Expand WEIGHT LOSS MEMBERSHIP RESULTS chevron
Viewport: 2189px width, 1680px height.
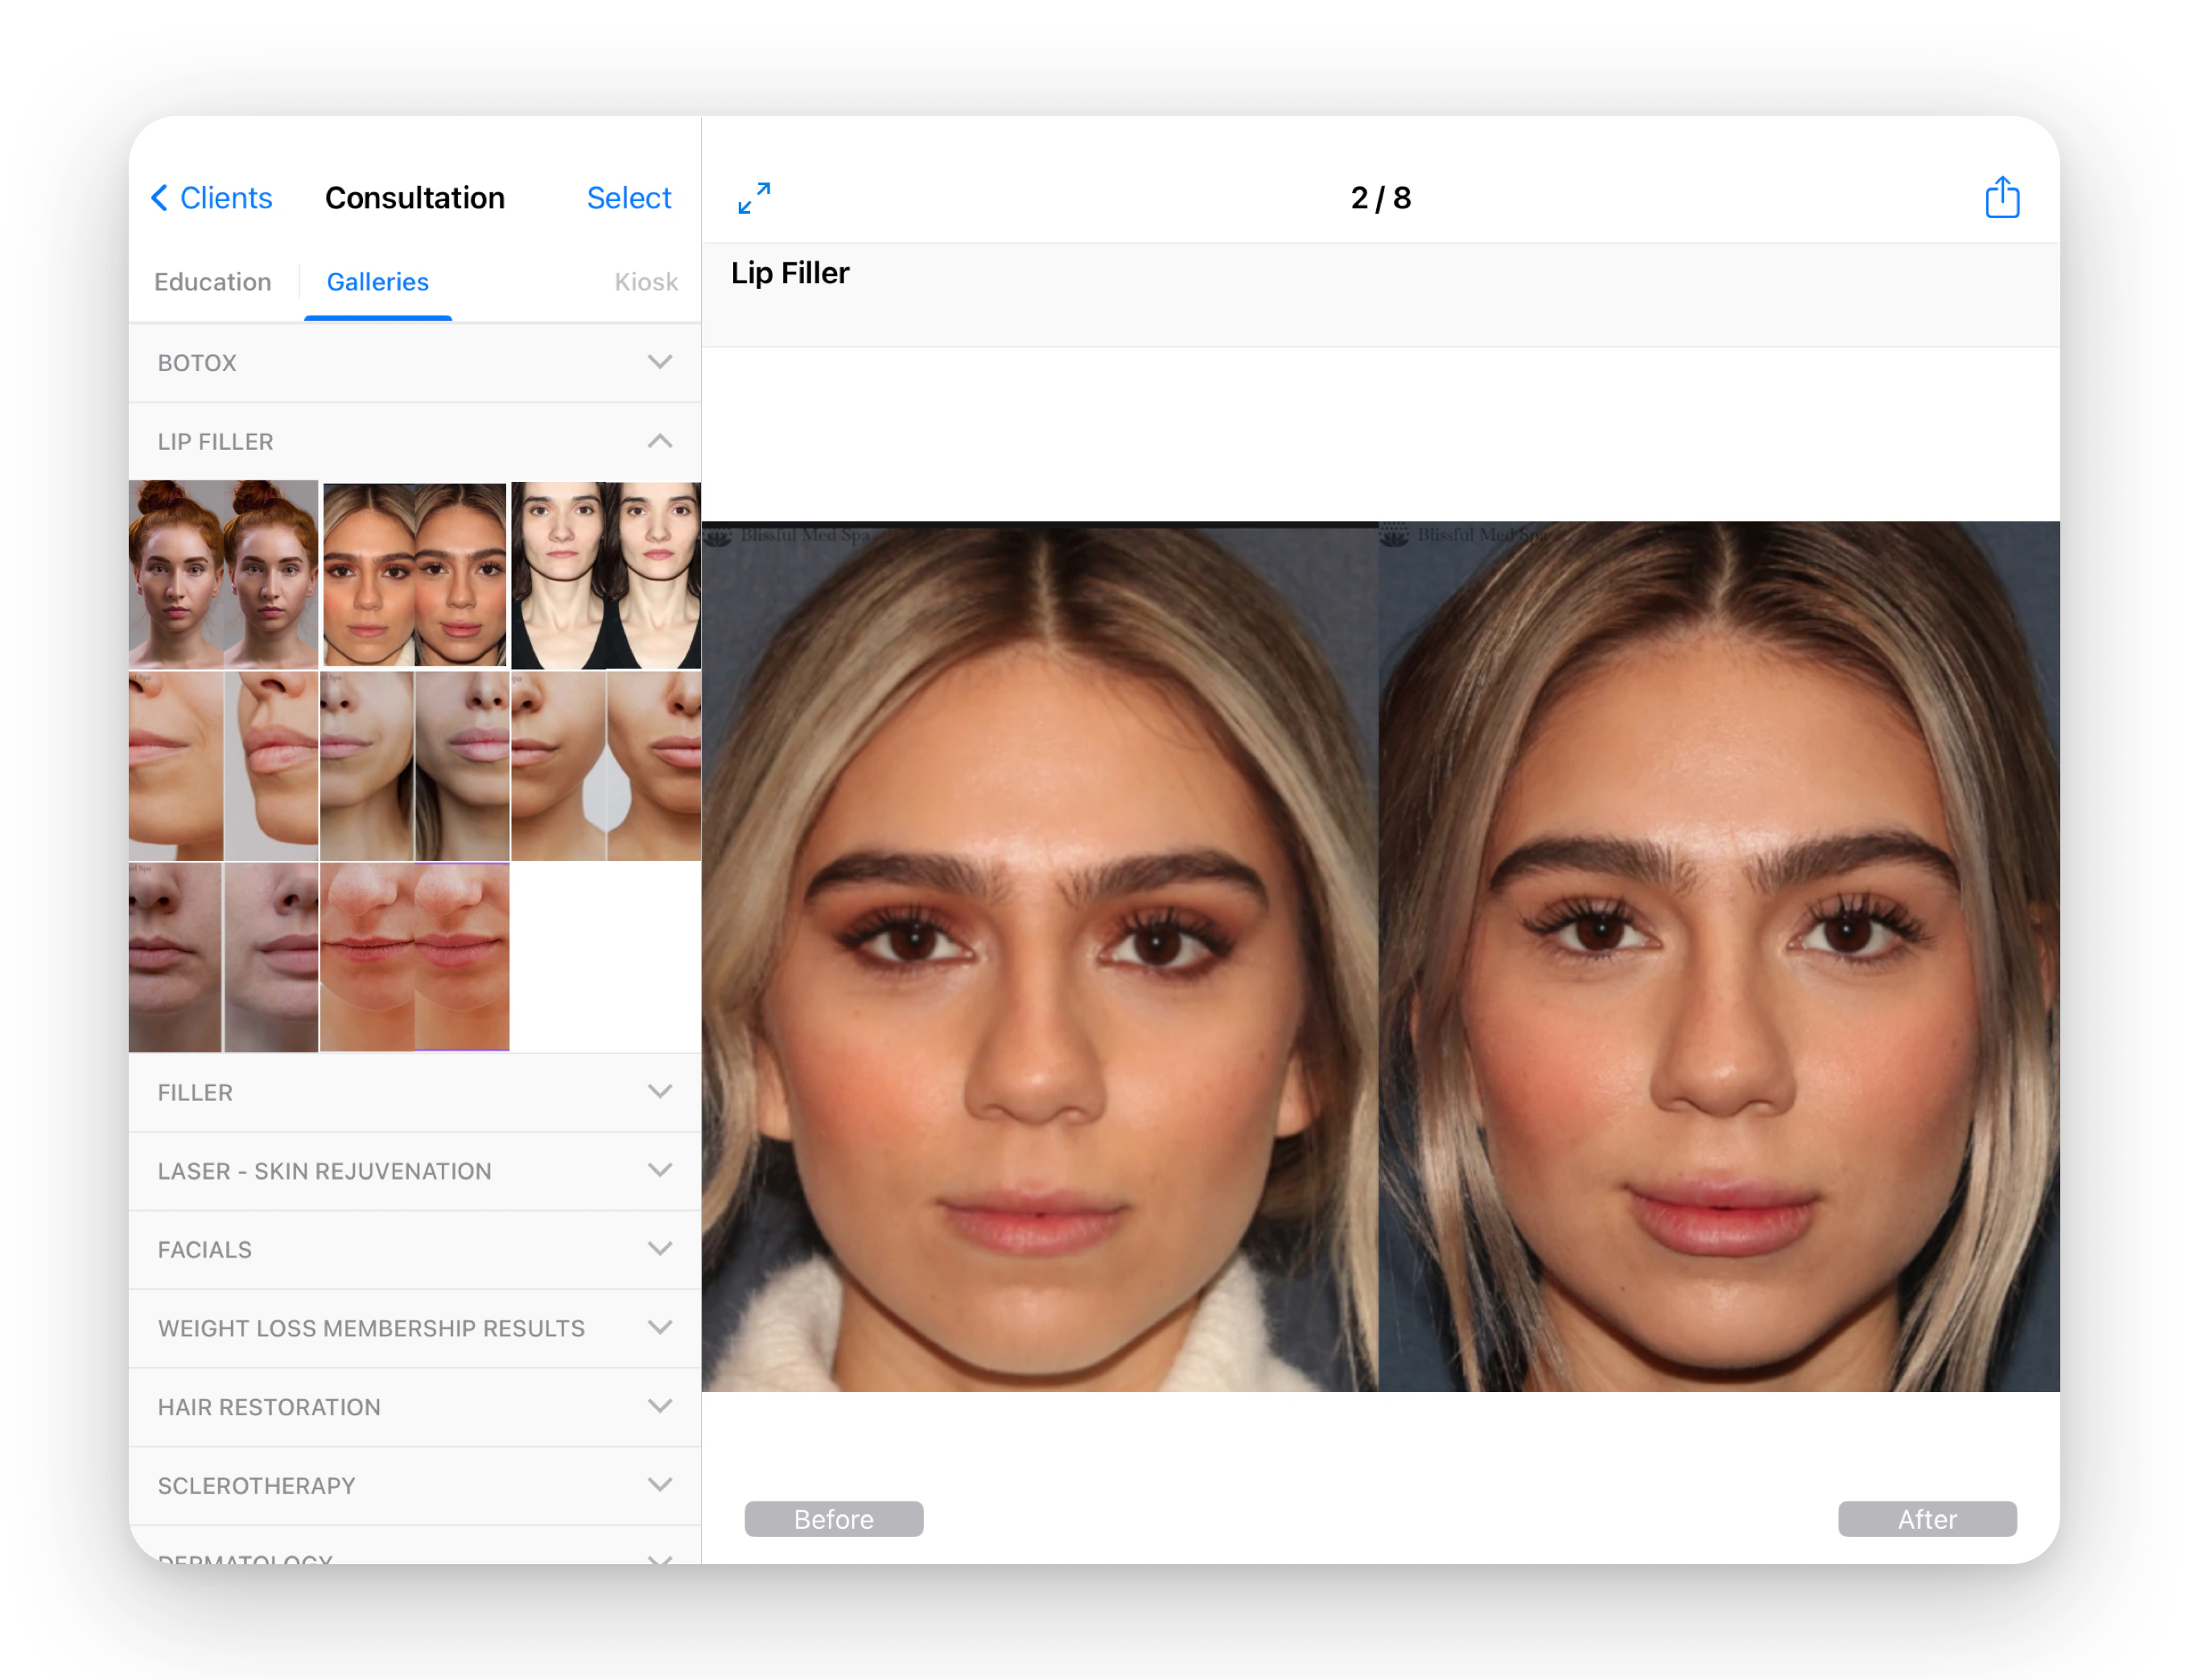click(660, 1328)
